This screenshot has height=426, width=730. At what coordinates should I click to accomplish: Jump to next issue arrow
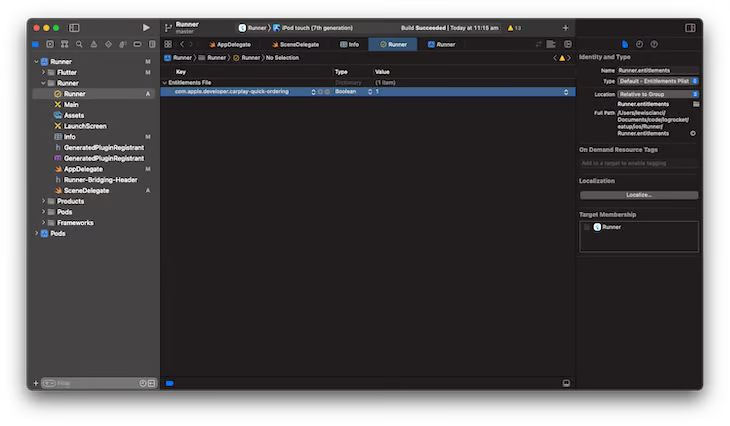tap(569, 58)
